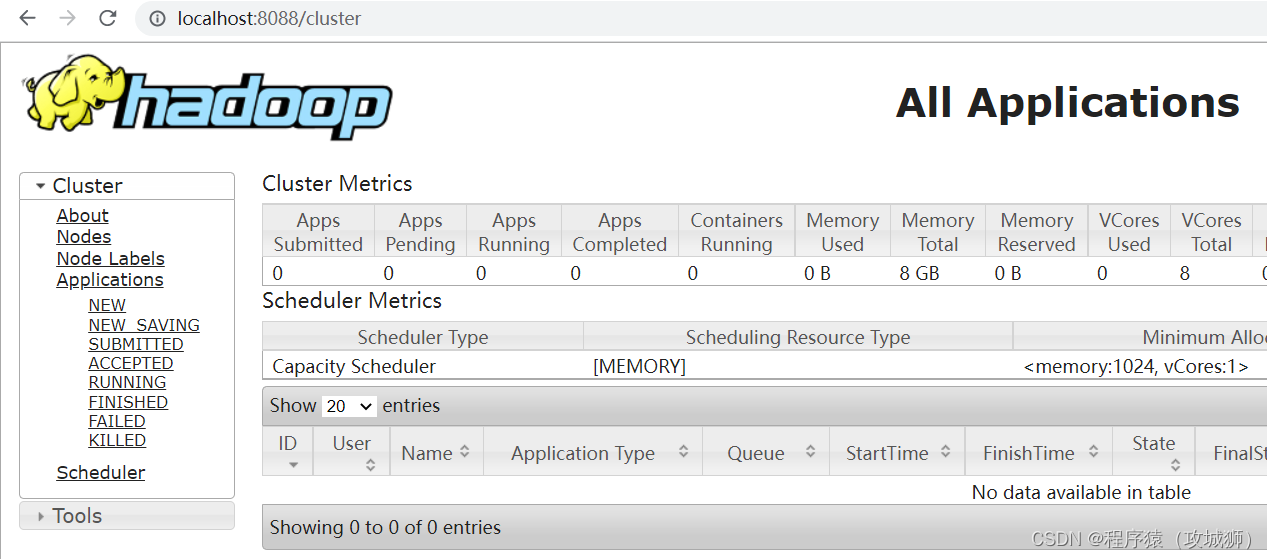Image resolution: width=1267 pixels, height=559 pixels.
Task: Click the Memory Reserved metrics header
Action: click(1037, 232)
